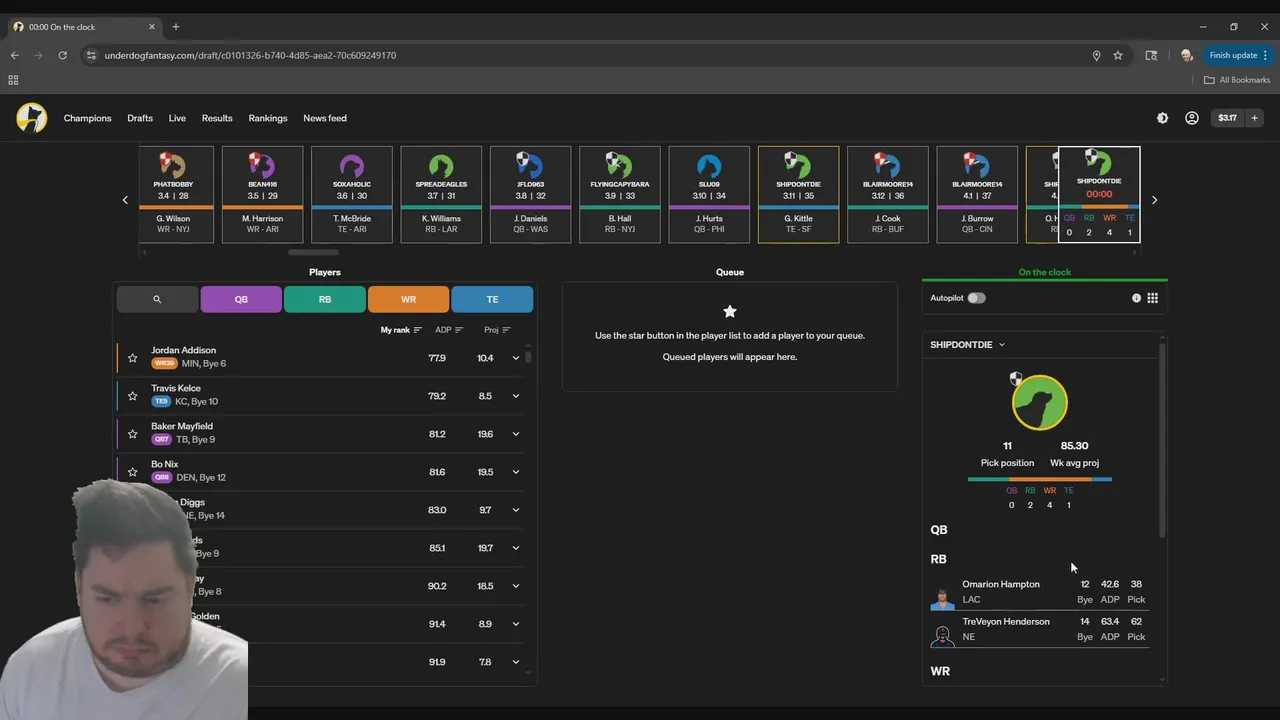
Task: Expand the 85.1 ADP player row
Action: click(516, 548)
